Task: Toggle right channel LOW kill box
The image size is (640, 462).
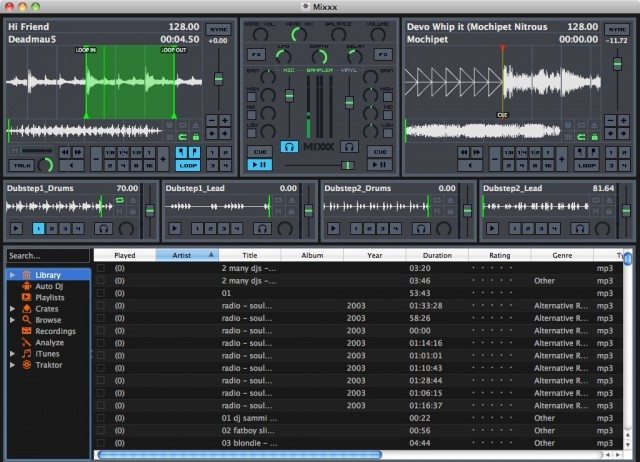Action: coord(388,133)
